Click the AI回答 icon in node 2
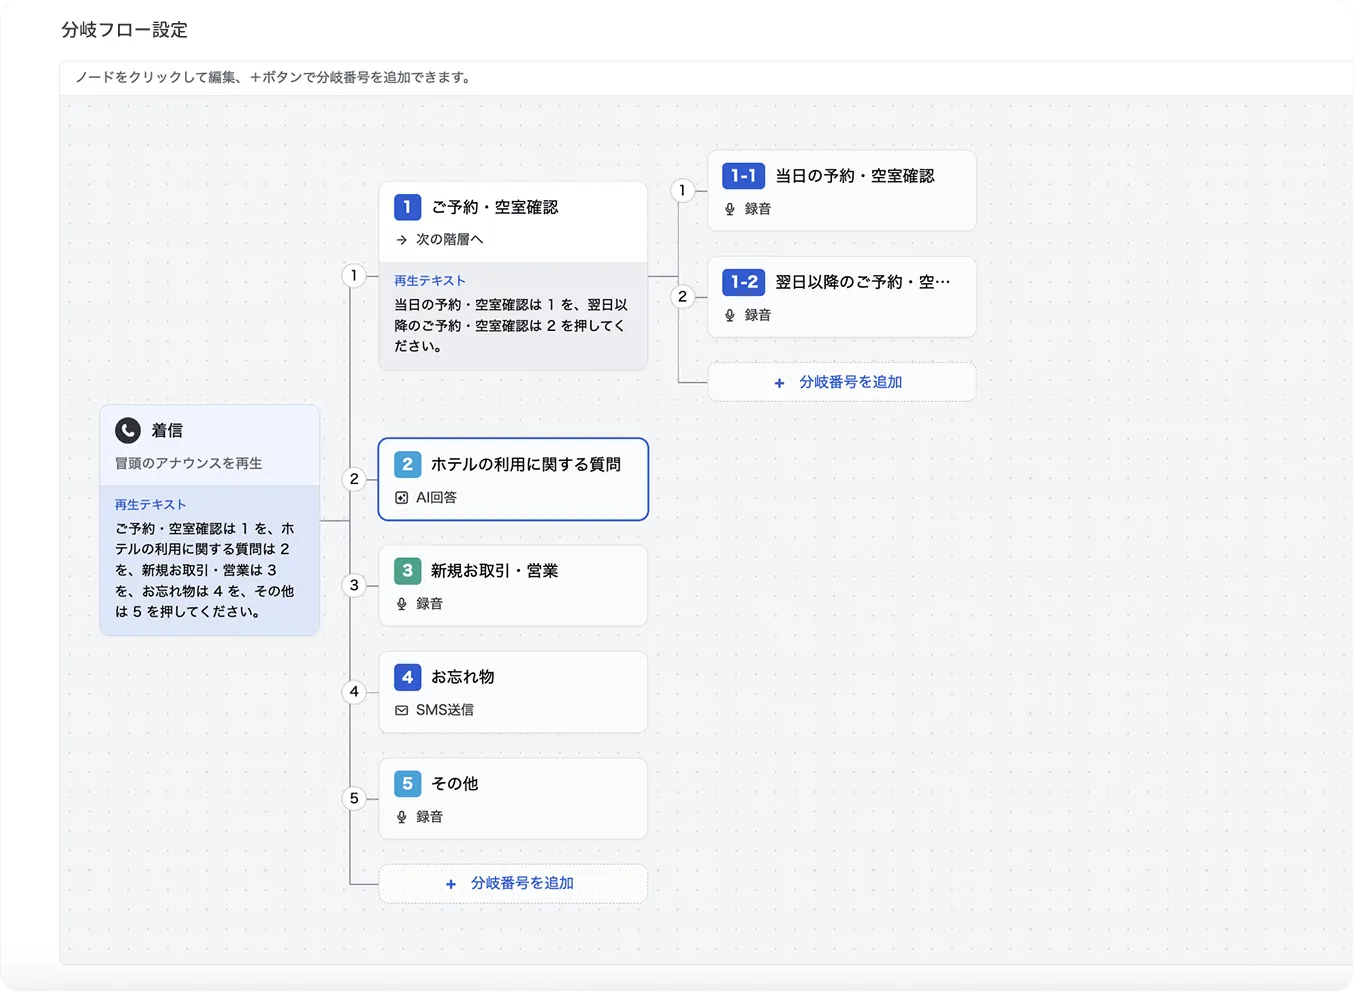Screen dimensions: 1354x992 tap(401, 497)
